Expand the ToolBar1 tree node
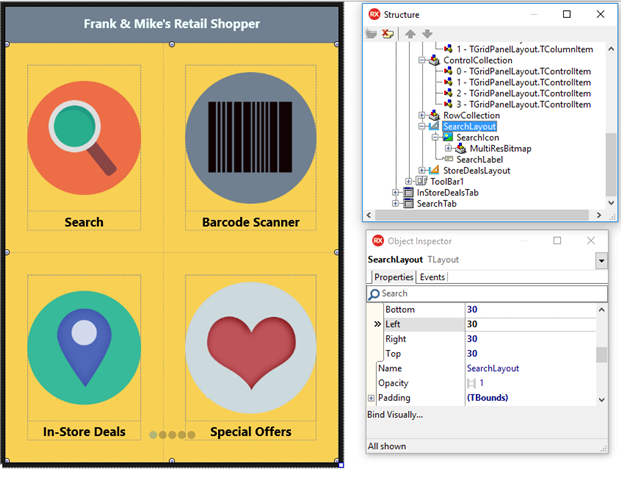The width and height of the screenshot is (621, 480). coord(408,181)
